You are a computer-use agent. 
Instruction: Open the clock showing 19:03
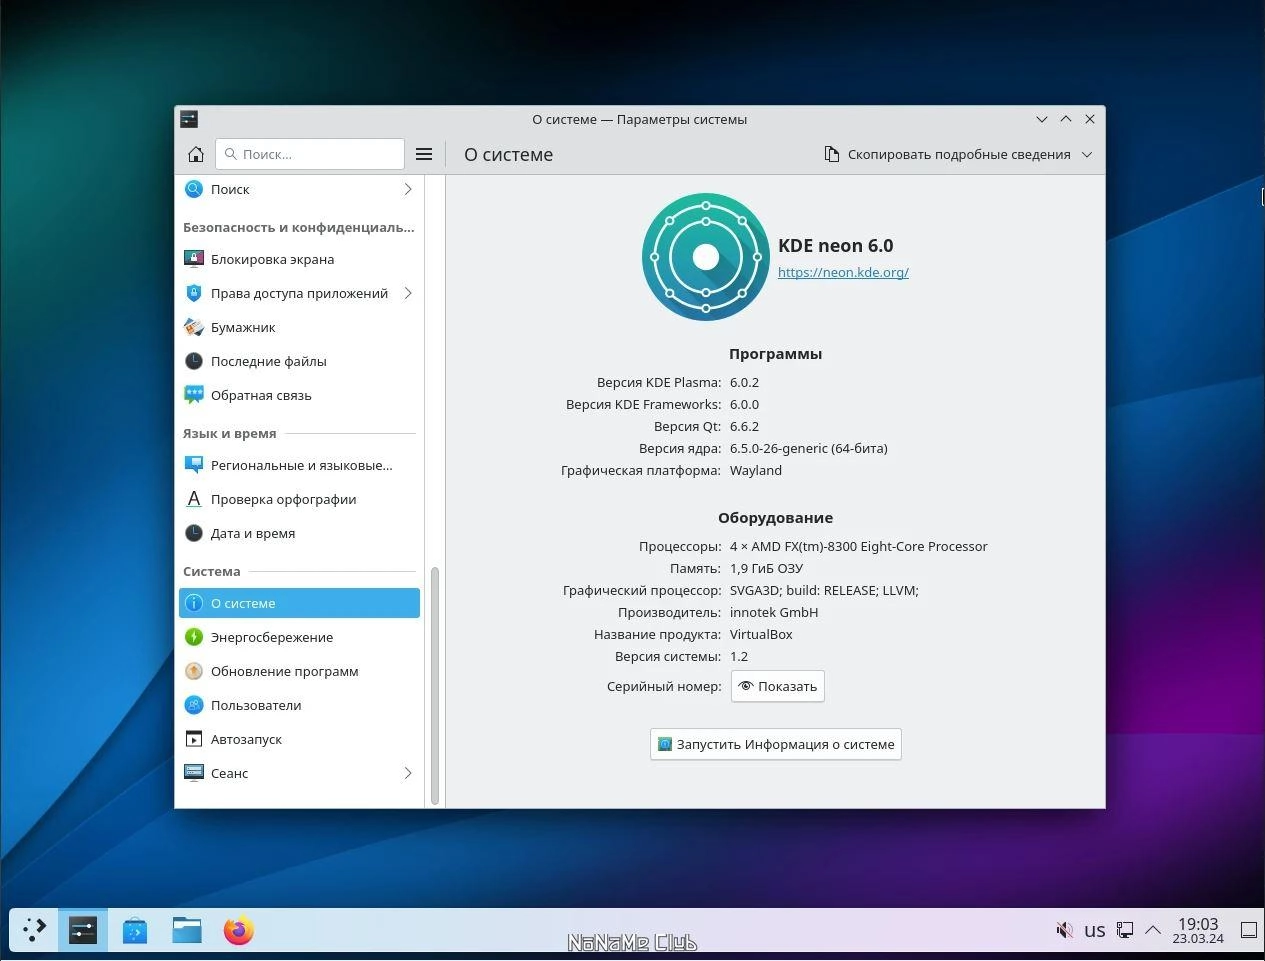(1198, 930)
